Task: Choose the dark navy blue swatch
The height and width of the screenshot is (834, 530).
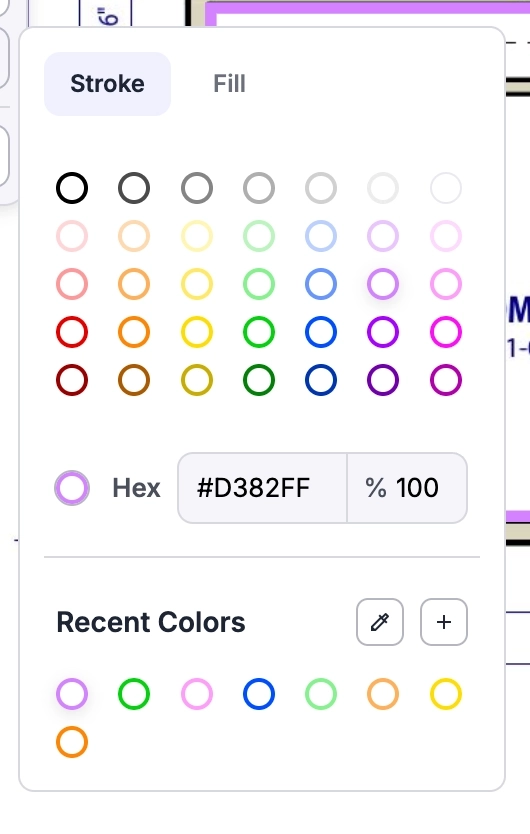Action: click(321, 380)
